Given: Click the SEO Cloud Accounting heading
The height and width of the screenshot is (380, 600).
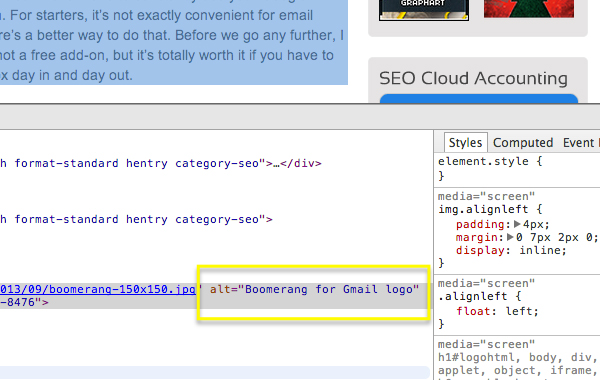Looking at the screenshot, I should point(473,78).
